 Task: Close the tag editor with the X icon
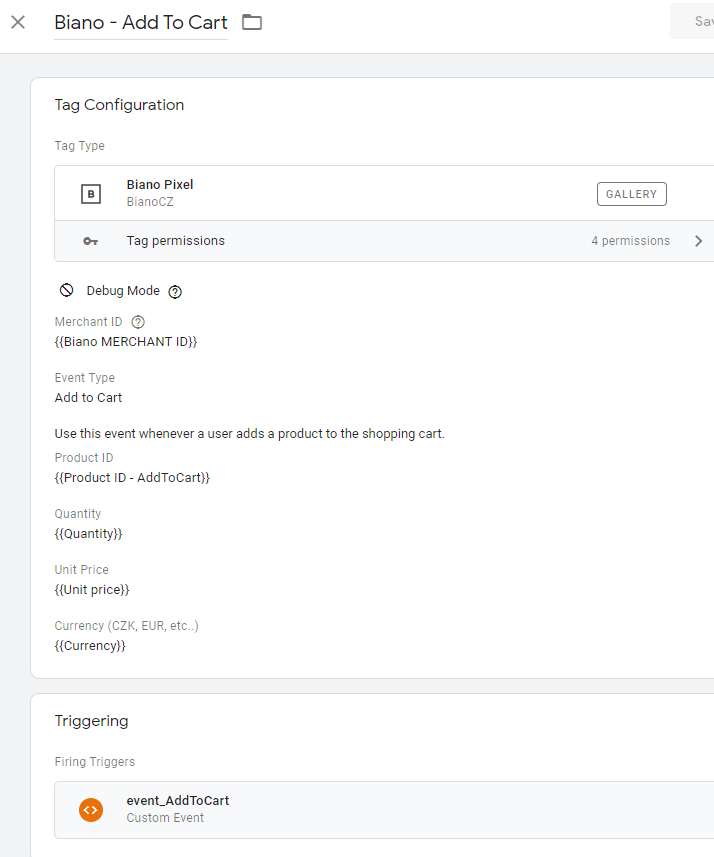pyautogui.click(x=18, y=22)
